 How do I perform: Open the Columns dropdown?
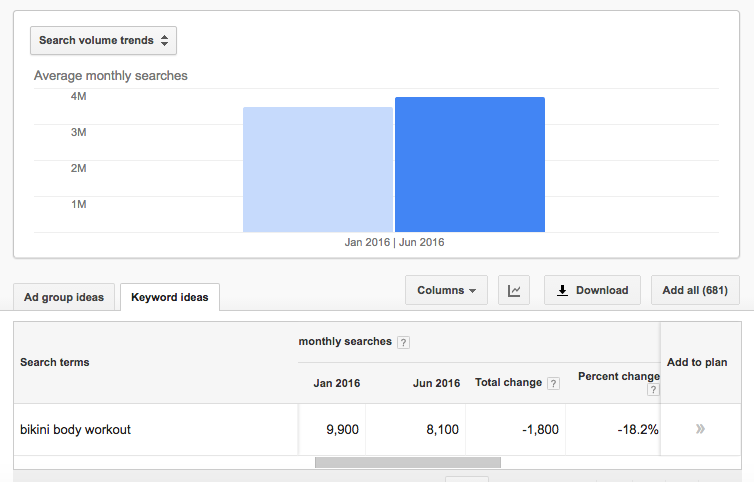446,290
